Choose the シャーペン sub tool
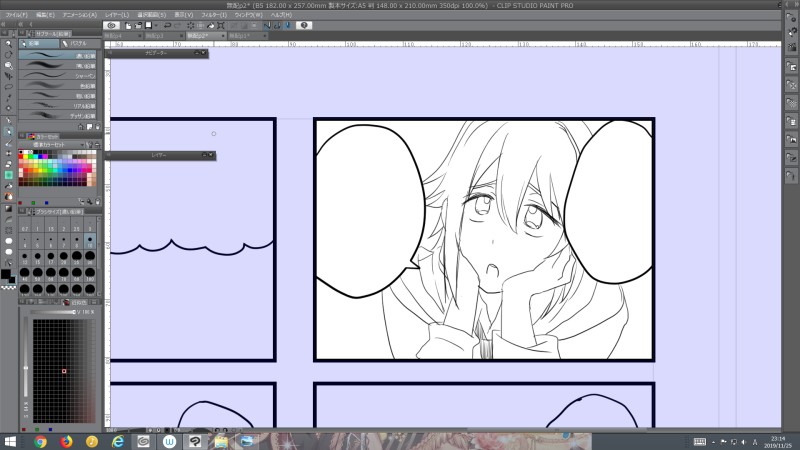 [57, 76]
